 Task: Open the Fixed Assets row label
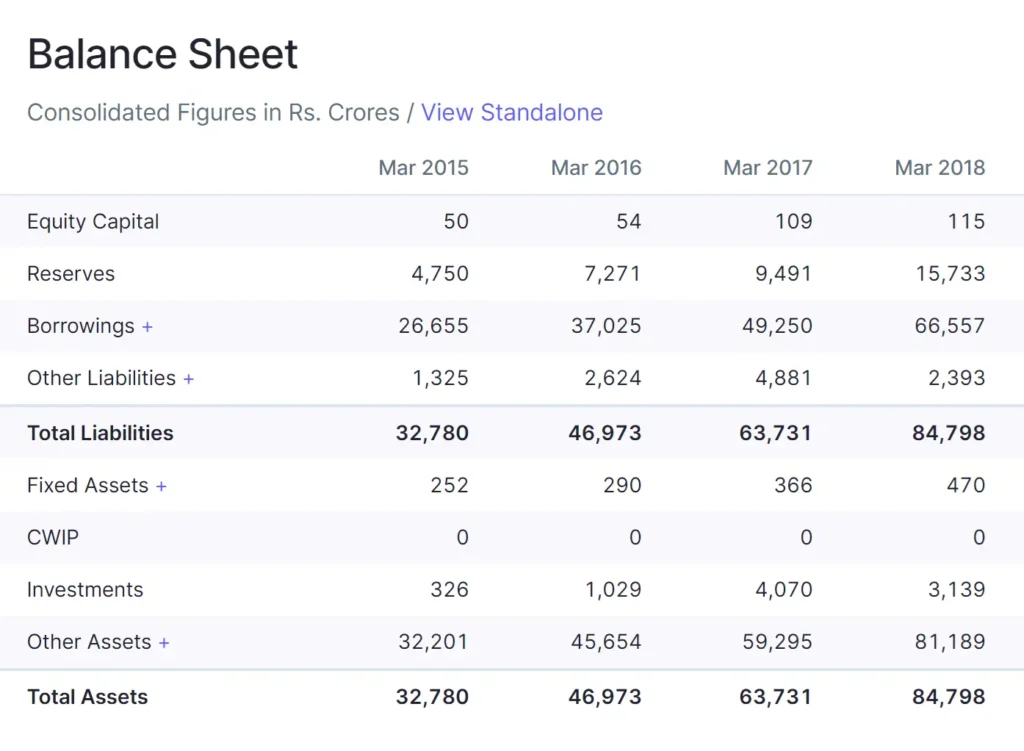87,485
